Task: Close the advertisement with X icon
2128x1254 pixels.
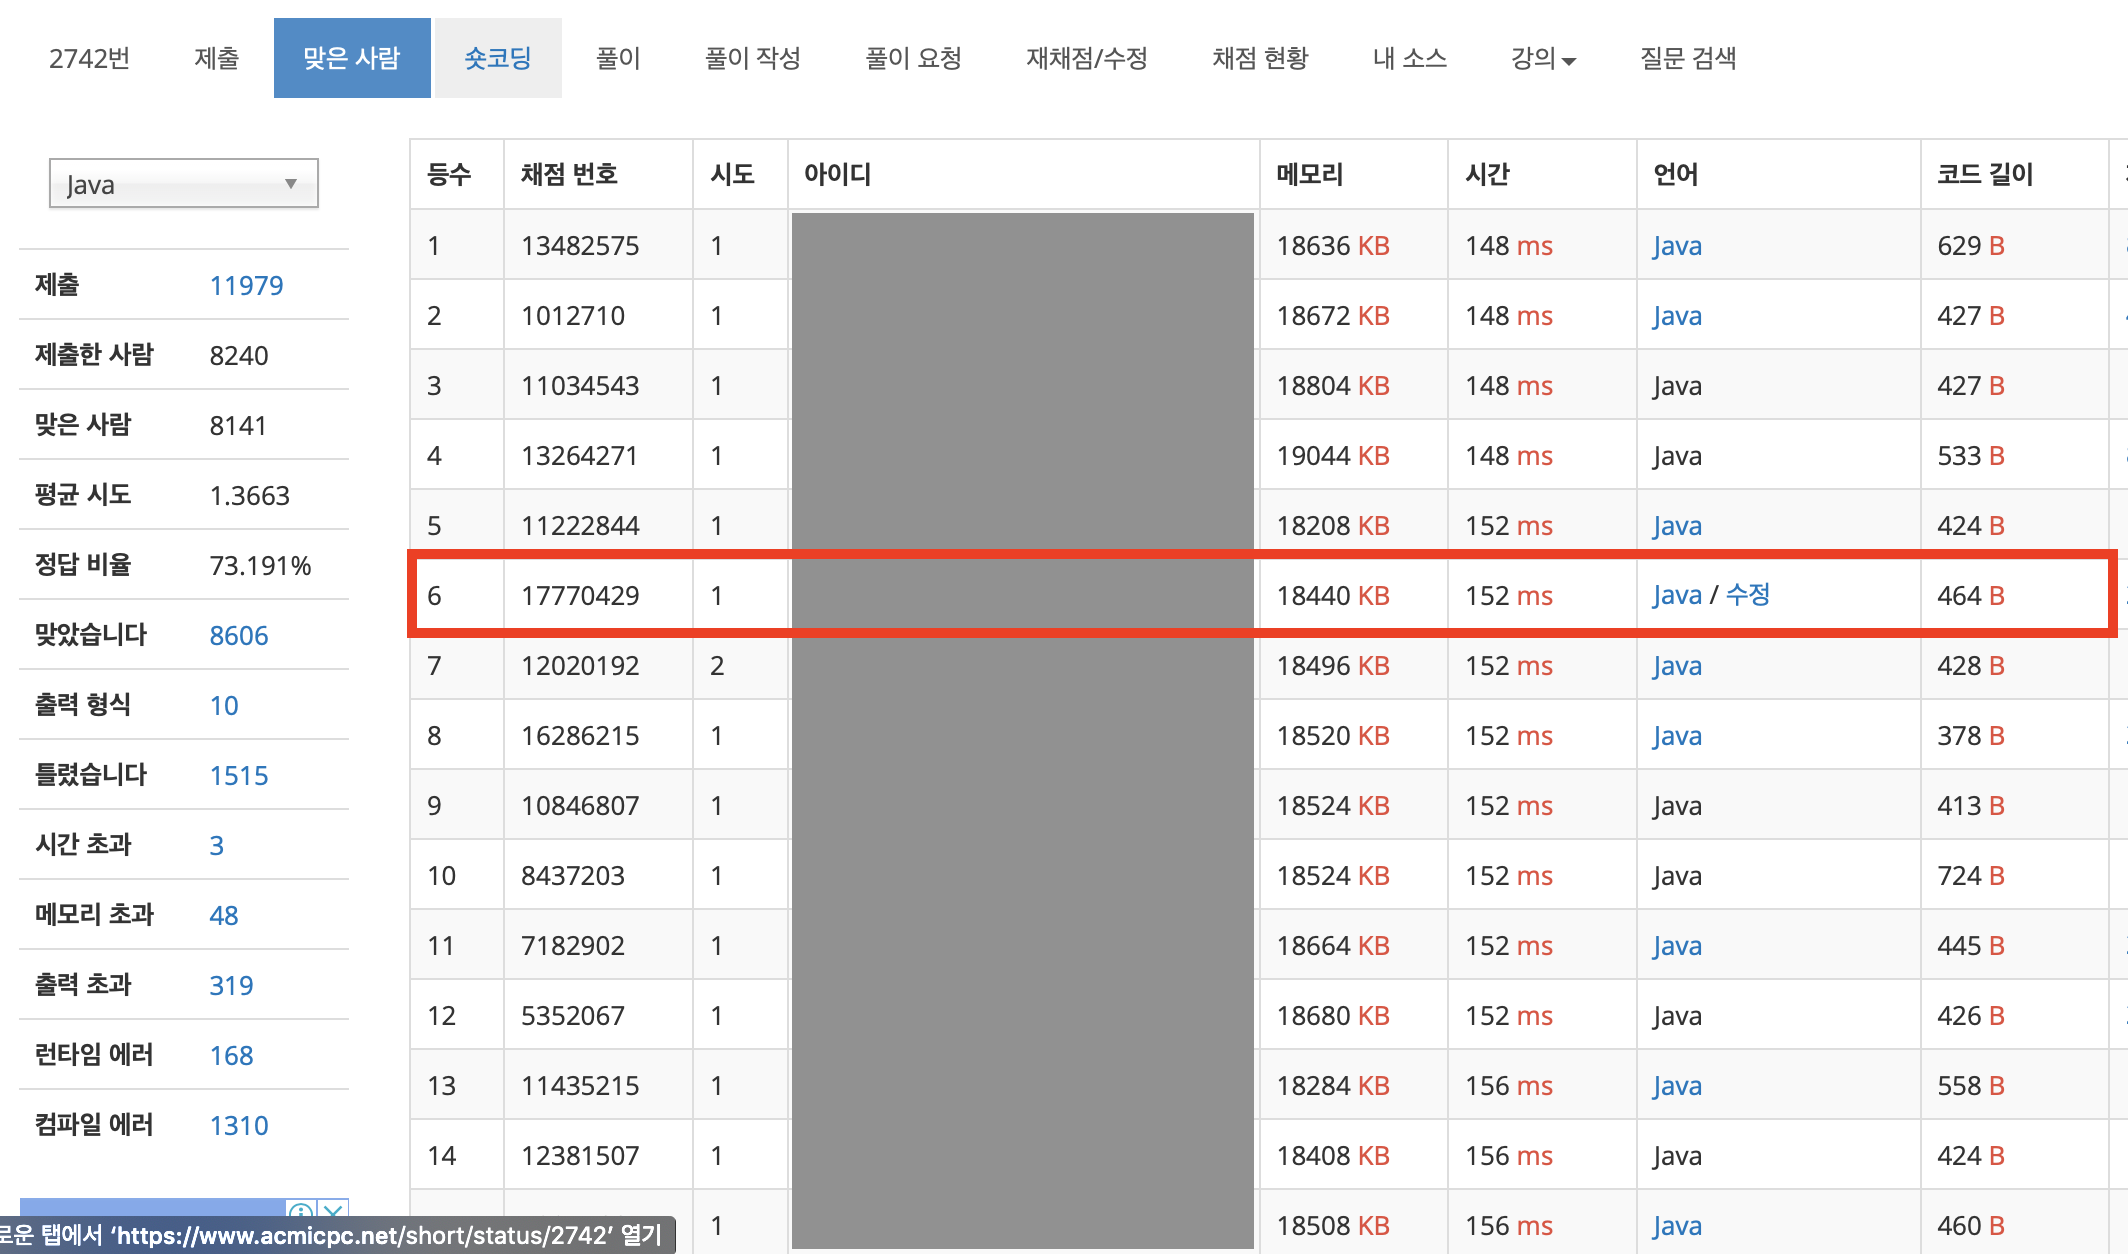Action: 334,1211
